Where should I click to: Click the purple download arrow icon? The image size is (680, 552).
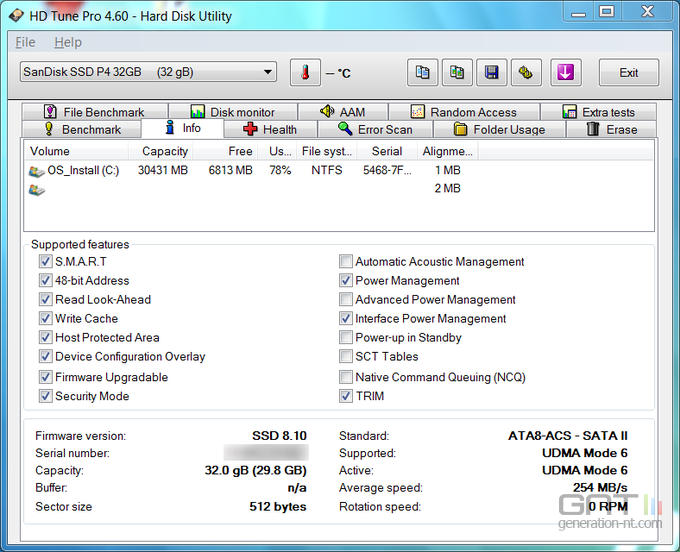tap(566, 72)
